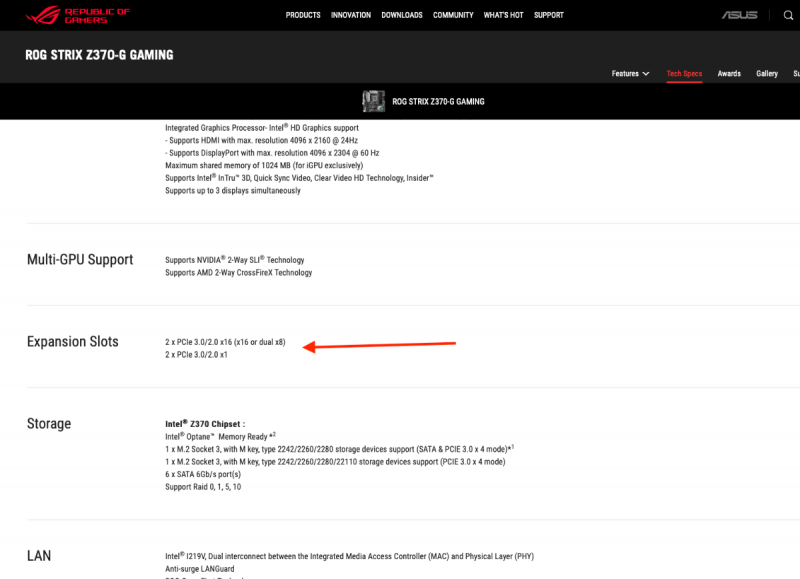Click 'Integrated Graphics Processor' line
The width and height of the screenshot is (800, 579).
click(x=262, y=128)
